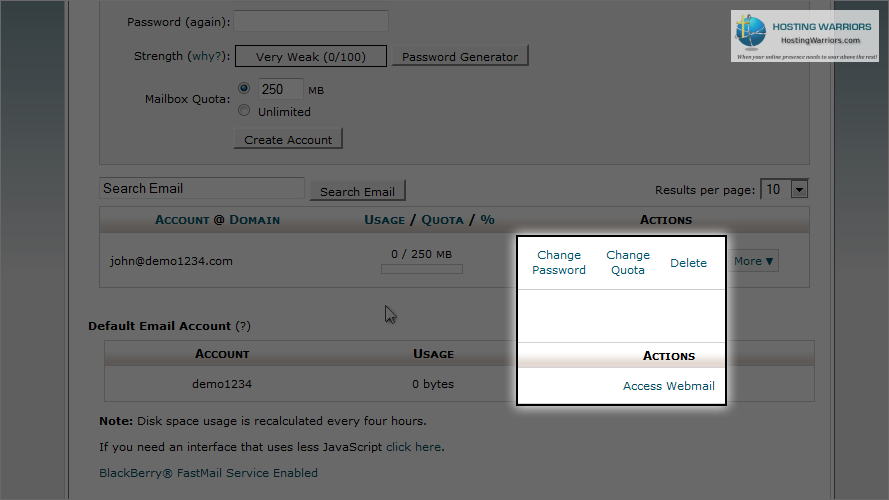Sort by Usage column header
889x500 pixels.
pyautogui.click(x=384, y=220)
